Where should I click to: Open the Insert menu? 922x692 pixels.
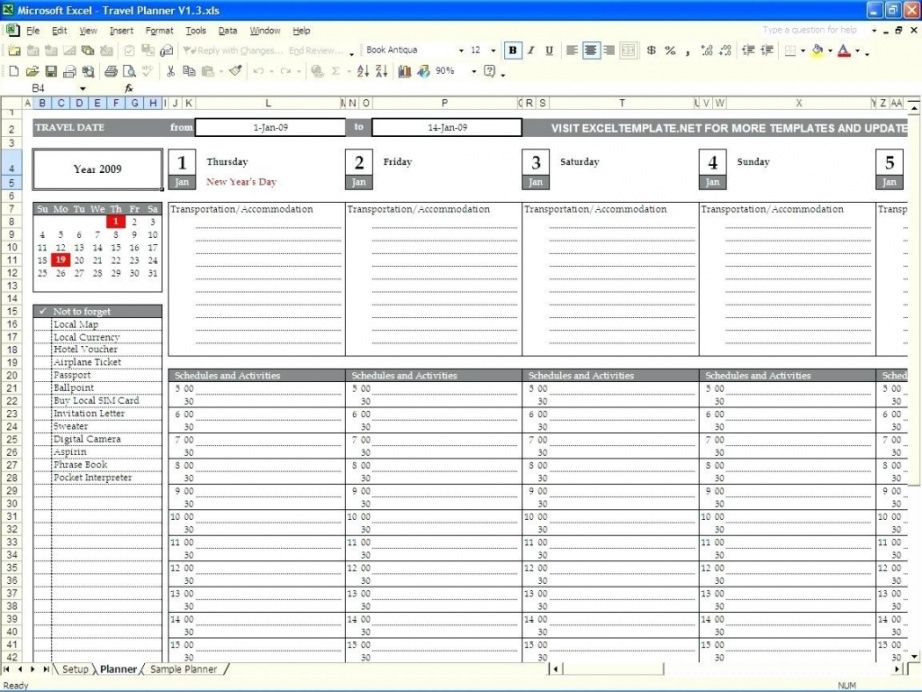click(121, 31)
